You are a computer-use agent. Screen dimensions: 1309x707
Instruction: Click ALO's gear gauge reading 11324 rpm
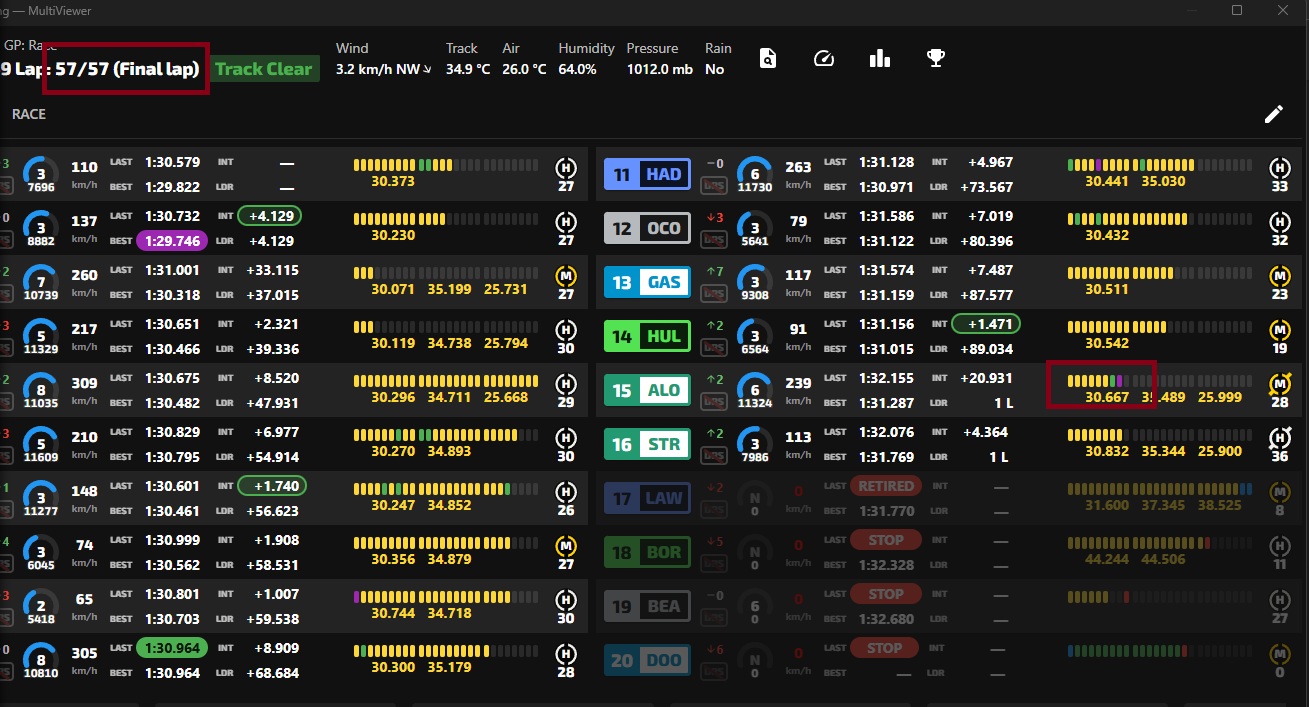(755, 391)
